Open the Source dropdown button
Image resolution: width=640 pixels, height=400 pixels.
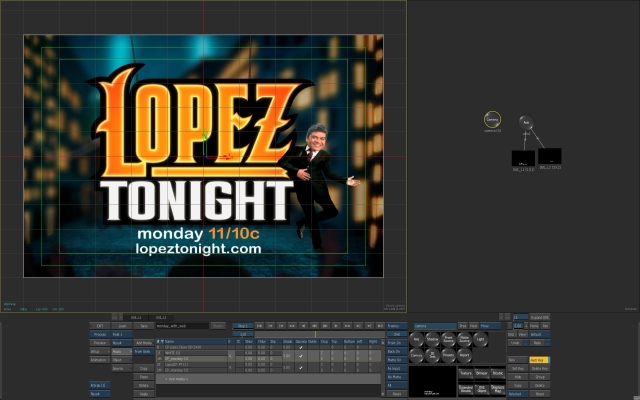tap(122, 369)
